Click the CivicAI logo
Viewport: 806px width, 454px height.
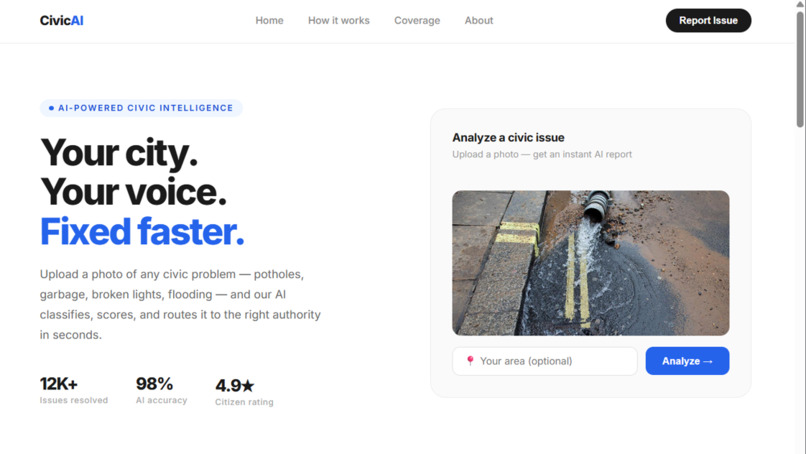[62, 21]
